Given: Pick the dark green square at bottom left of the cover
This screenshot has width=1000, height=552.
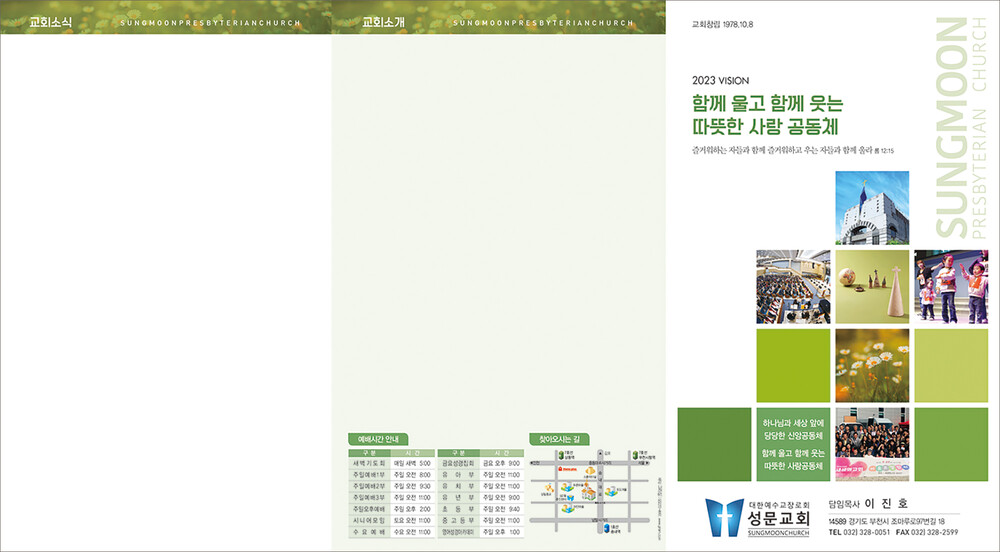Looking at the screenshot, I should tap(714, 443).
